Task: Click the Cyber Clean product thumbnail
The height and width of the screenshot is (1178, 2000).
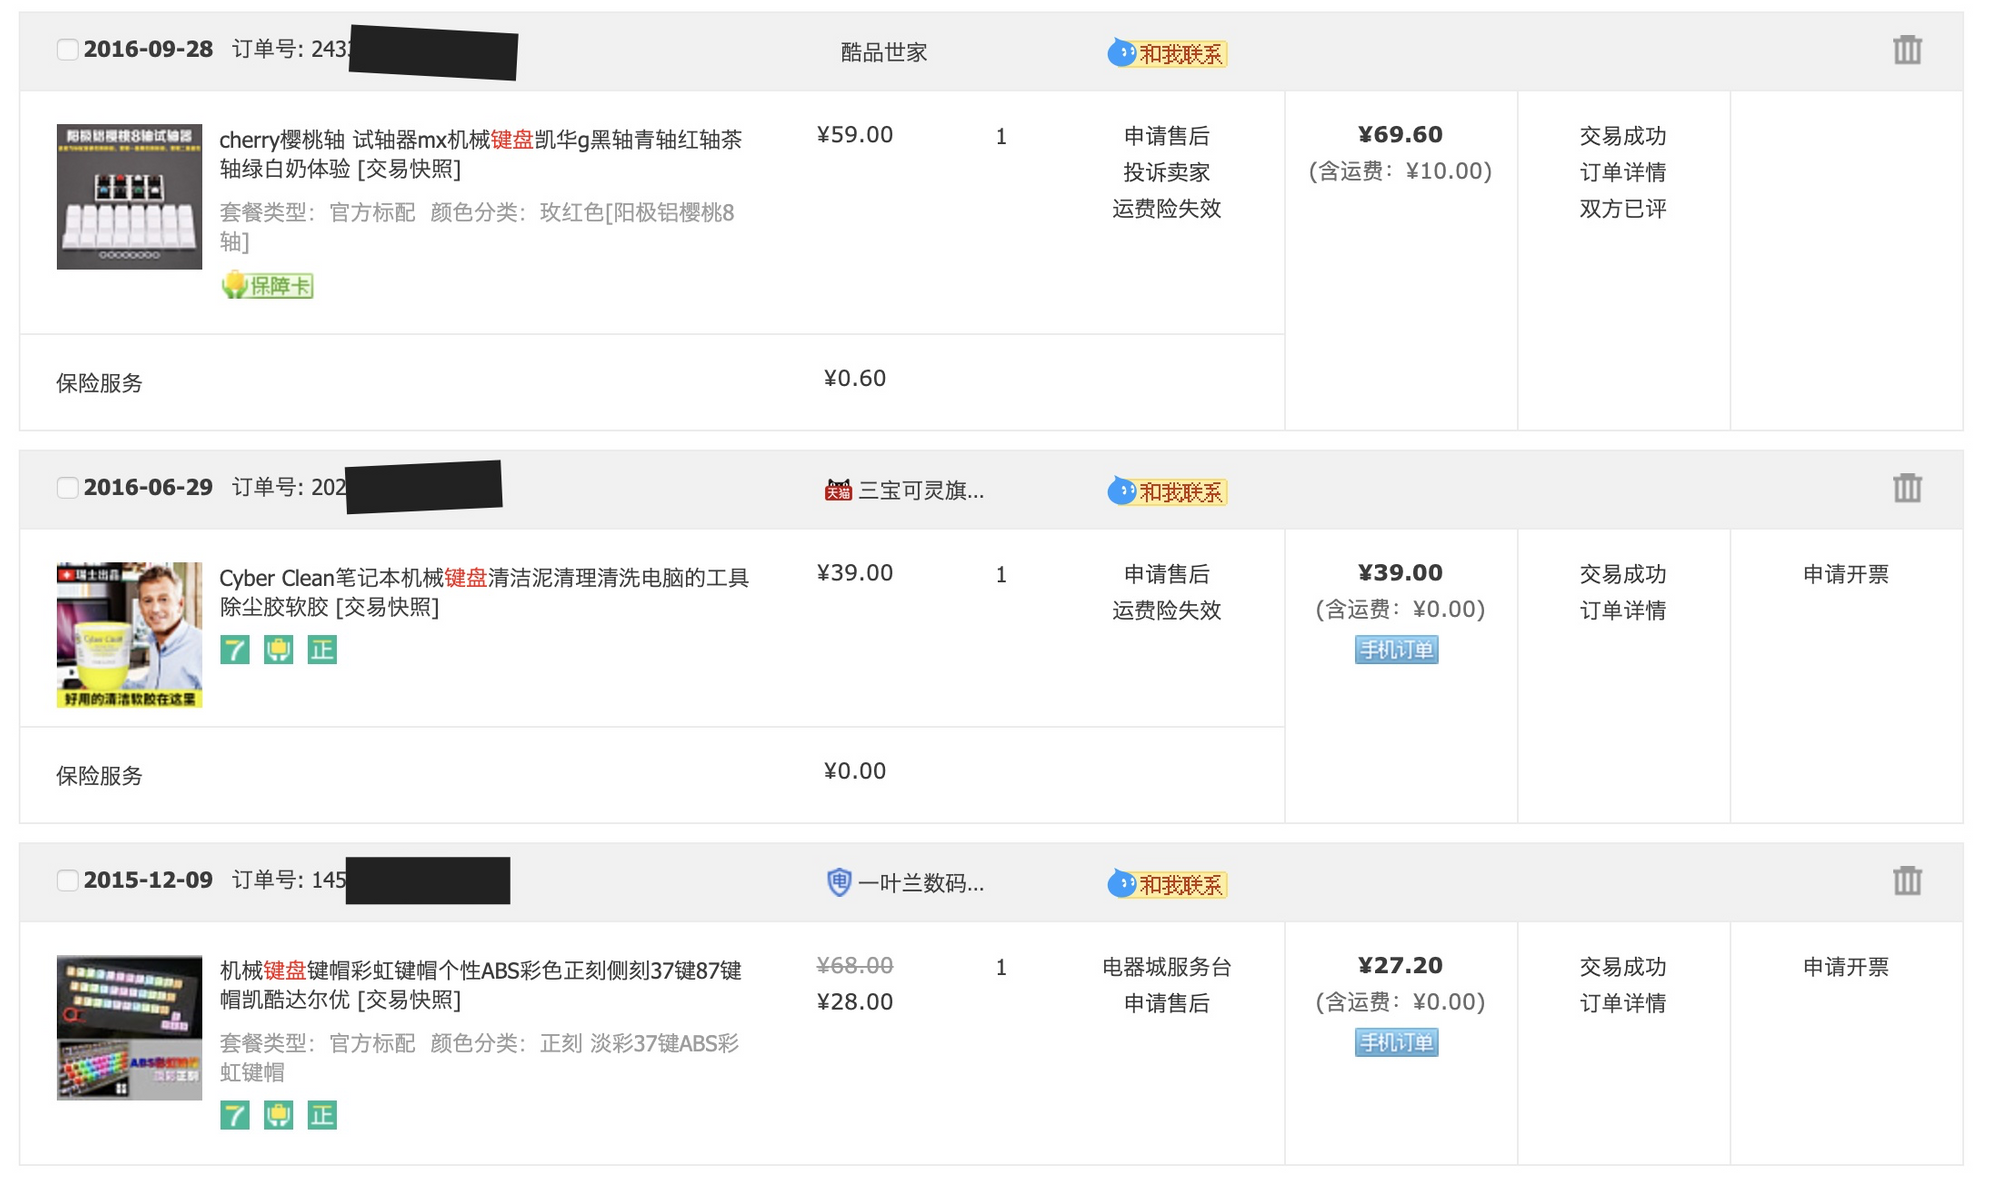Action: pos(129,635)
